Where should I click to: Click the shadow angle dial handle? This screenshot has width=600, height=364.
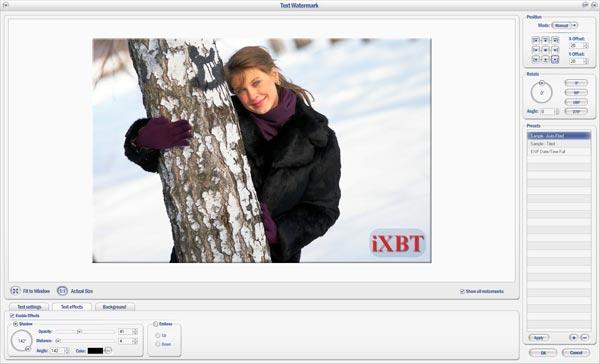[28, 349]
